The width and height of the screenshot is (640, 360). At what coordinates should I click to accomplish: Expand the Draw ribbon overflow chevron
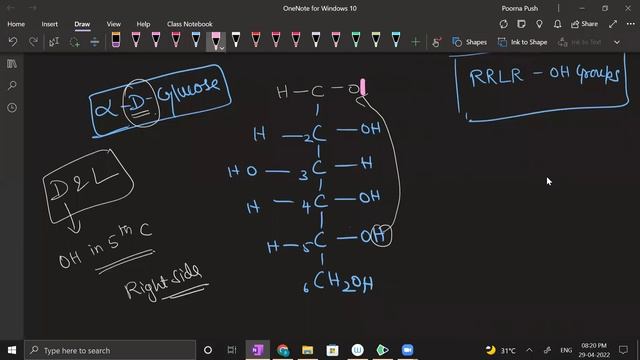(x=617, y=42)
